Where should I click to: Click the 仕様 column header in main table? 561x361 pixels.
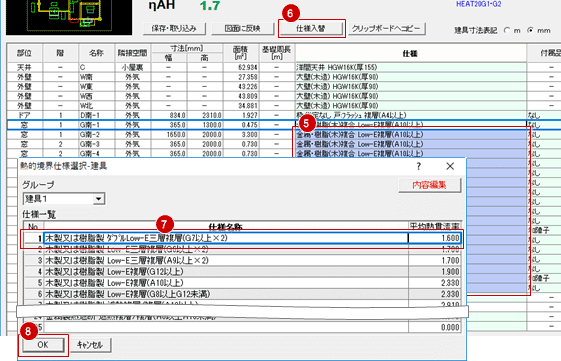pos(411,53)
